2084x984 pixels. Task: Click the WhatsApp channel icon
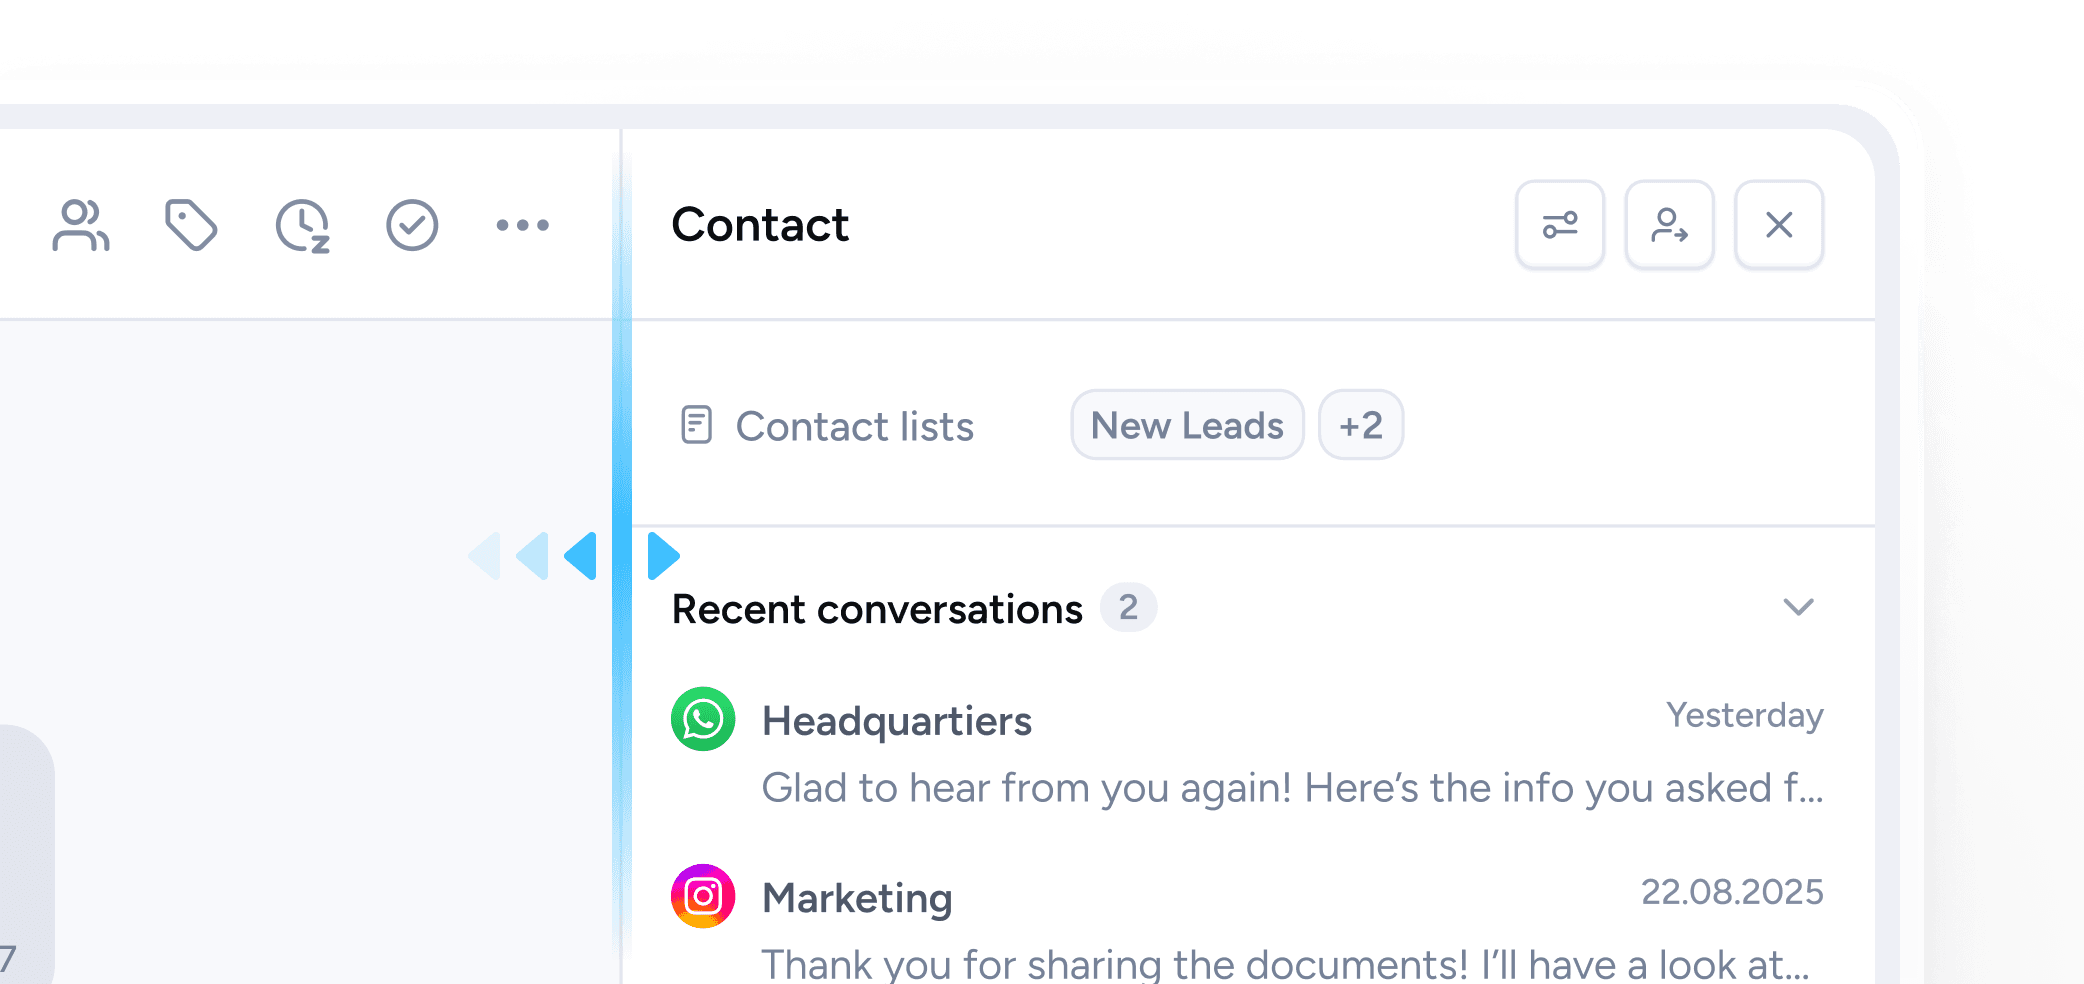coord(703,719)
